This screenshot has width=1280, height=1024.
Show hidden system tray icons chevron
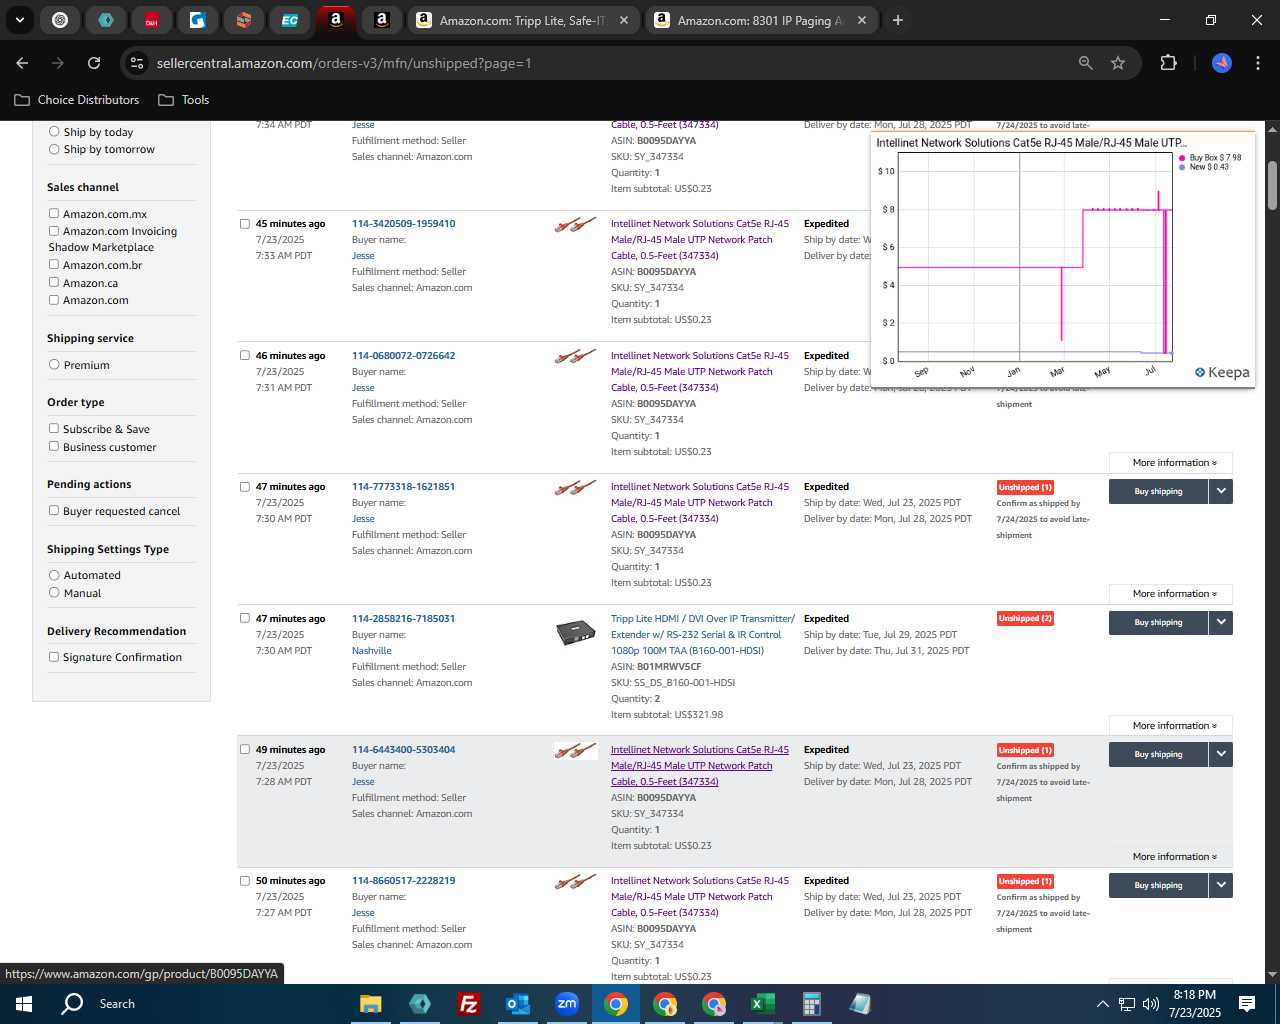coord(1102,1004)
